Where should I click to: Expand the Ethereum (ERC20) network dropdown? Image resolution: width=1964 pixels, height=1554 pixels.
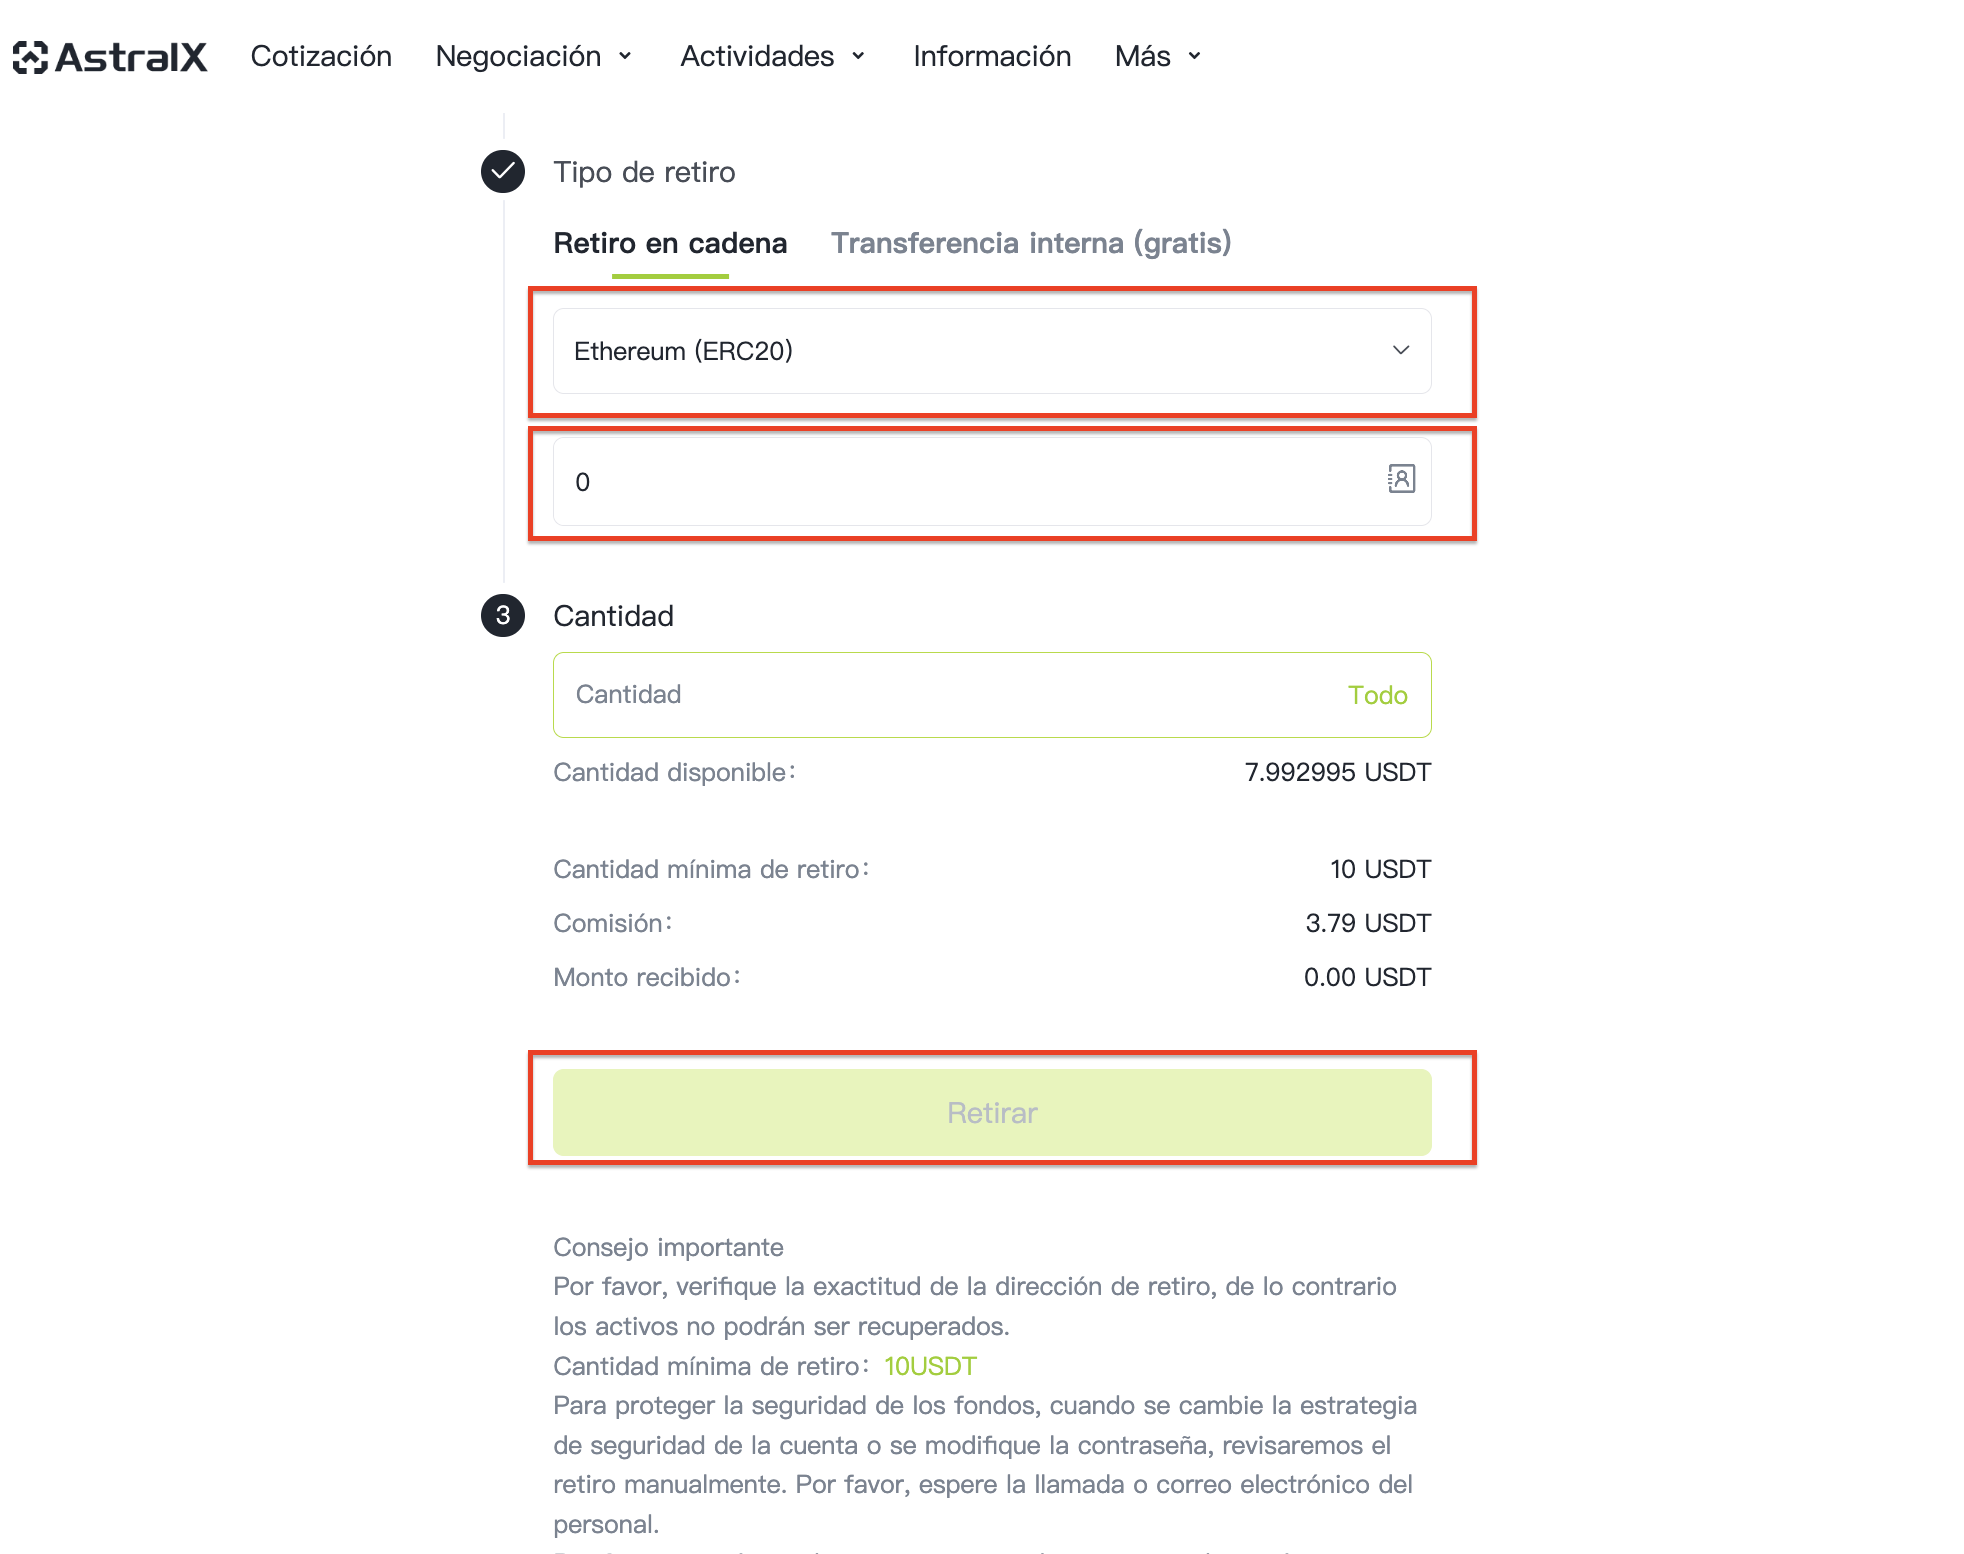pyautogui.click(x=992, y=351)
